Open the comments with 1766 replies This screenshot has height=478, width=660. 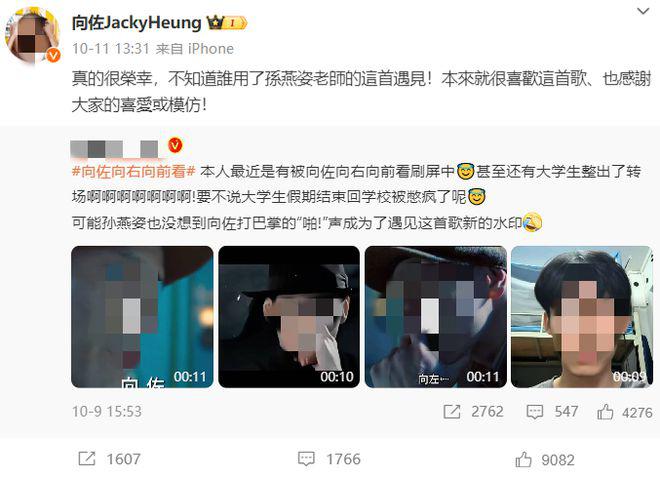(306, 459)
